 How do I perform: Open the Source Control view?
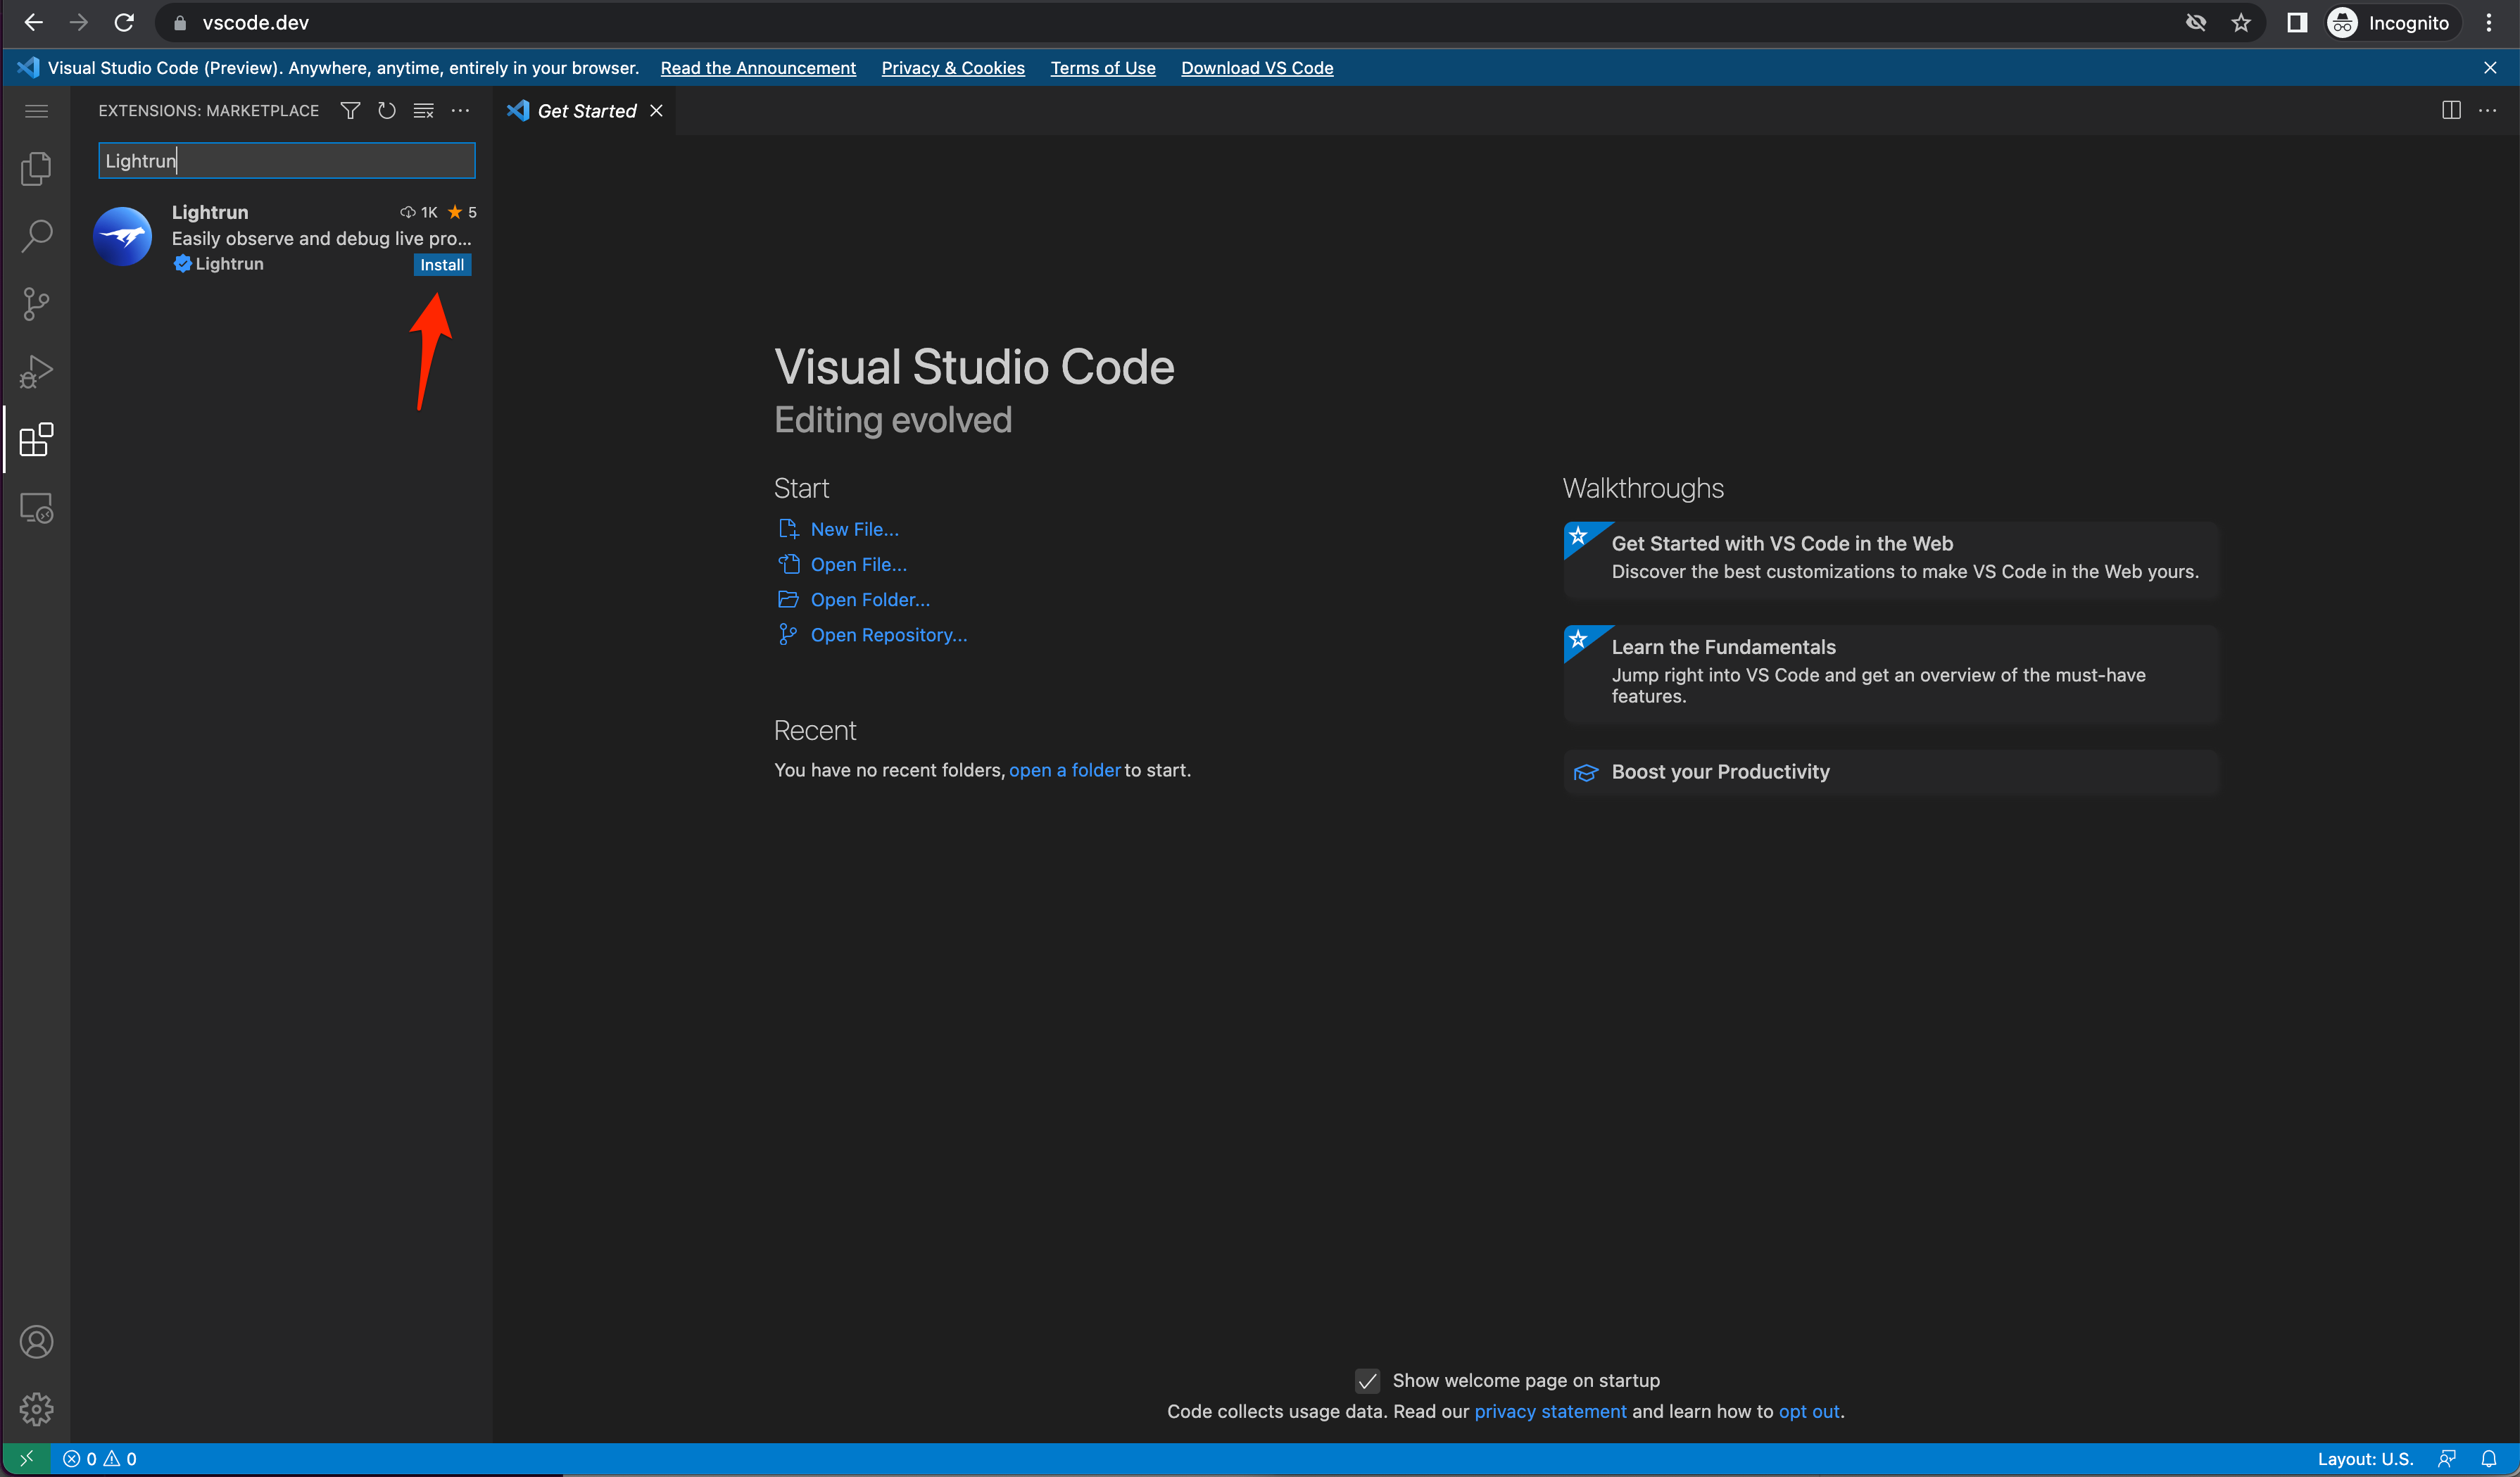36,304
